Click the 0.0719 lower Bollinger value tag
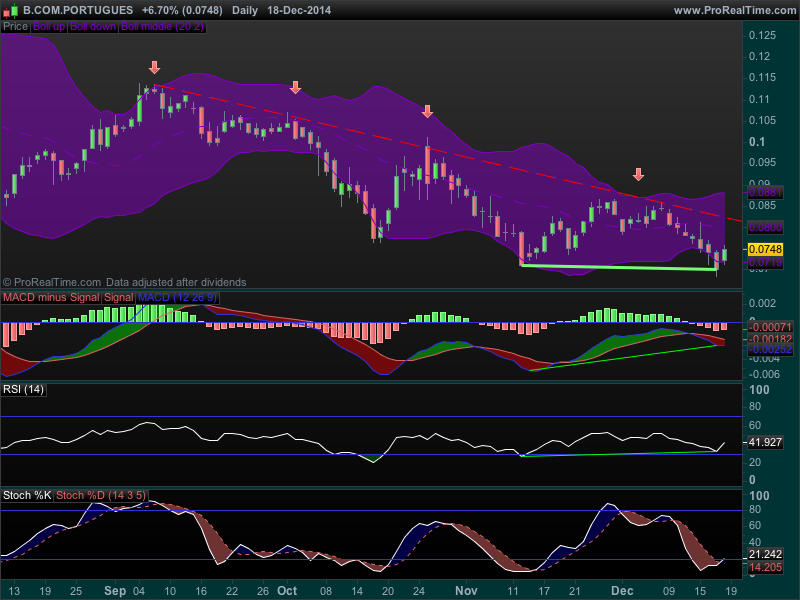This screenshot has height=600, width=800. tap(765, 262)
